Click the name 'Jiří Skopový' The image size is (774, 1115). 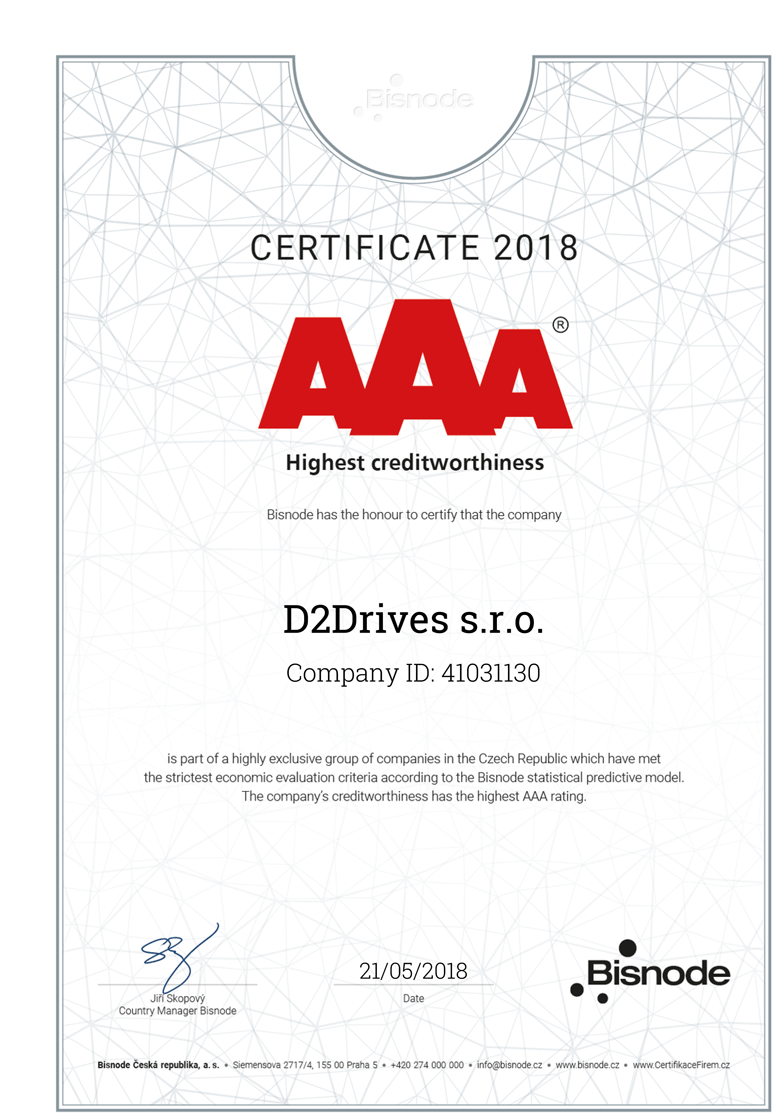178,999
